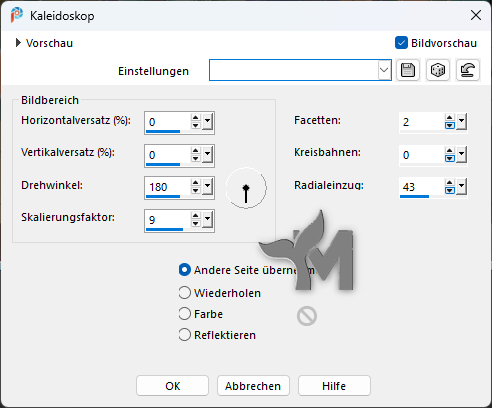
Task: Toggle the Bildvorschau checkbox
Action: click(401, 43)
